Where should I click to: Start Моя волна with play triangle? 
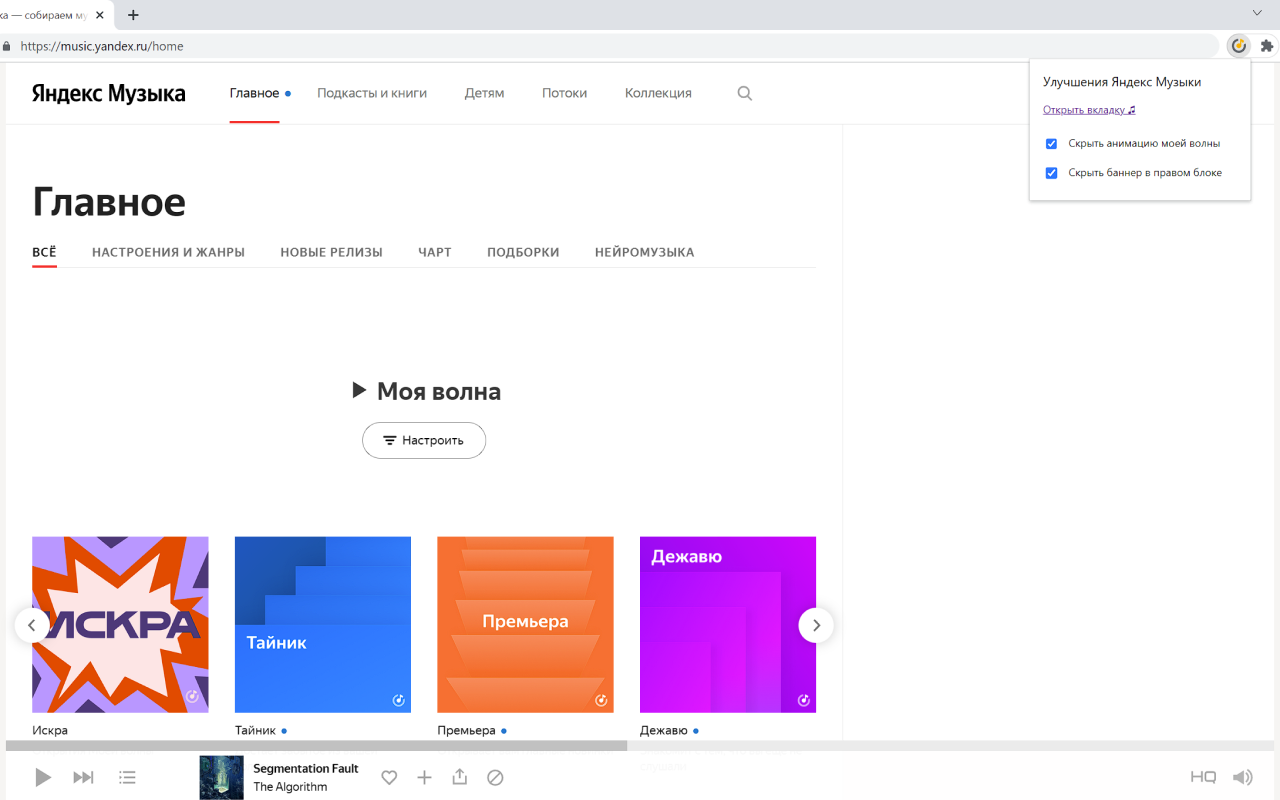(360, 390)
